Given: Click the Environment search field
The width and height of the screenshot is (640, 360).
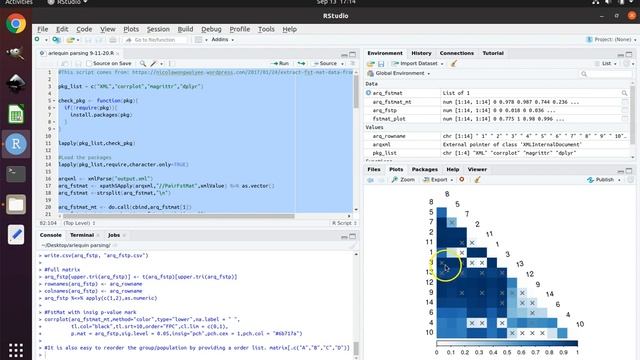Looking at the screenshot, I should click(606, 74).
